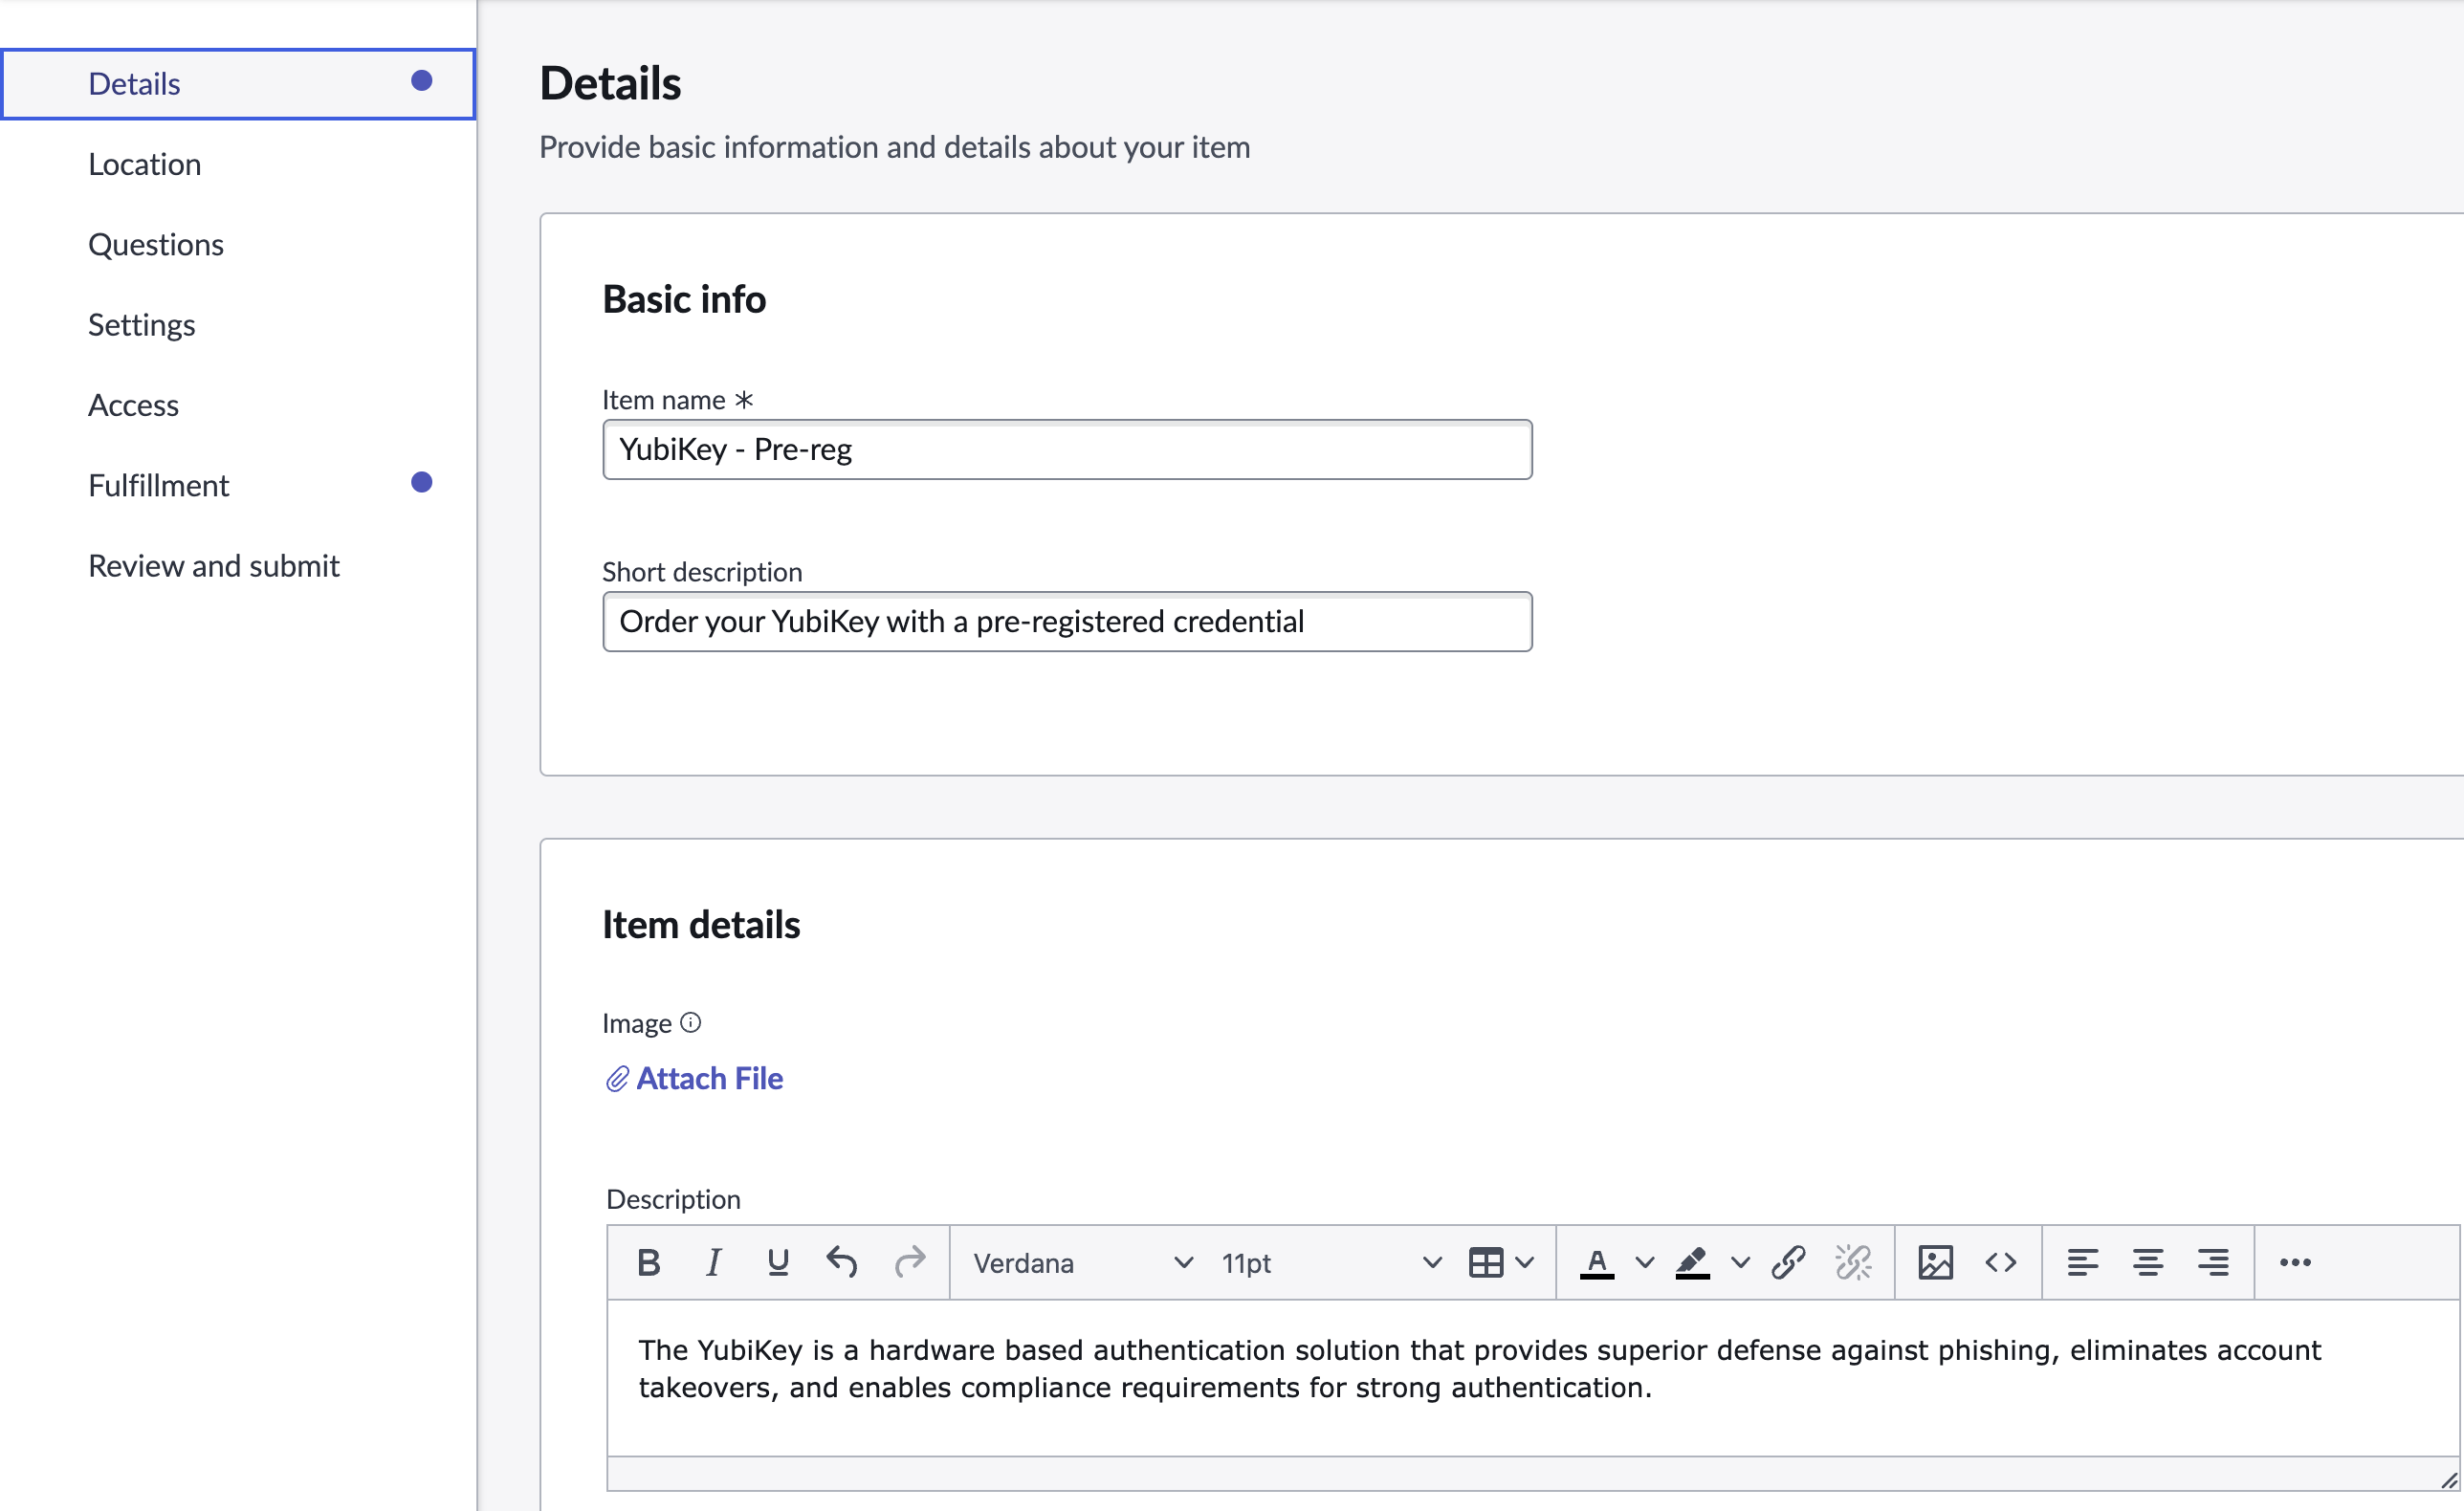
Task: Align description text left
Action: coord(2083,1262)
